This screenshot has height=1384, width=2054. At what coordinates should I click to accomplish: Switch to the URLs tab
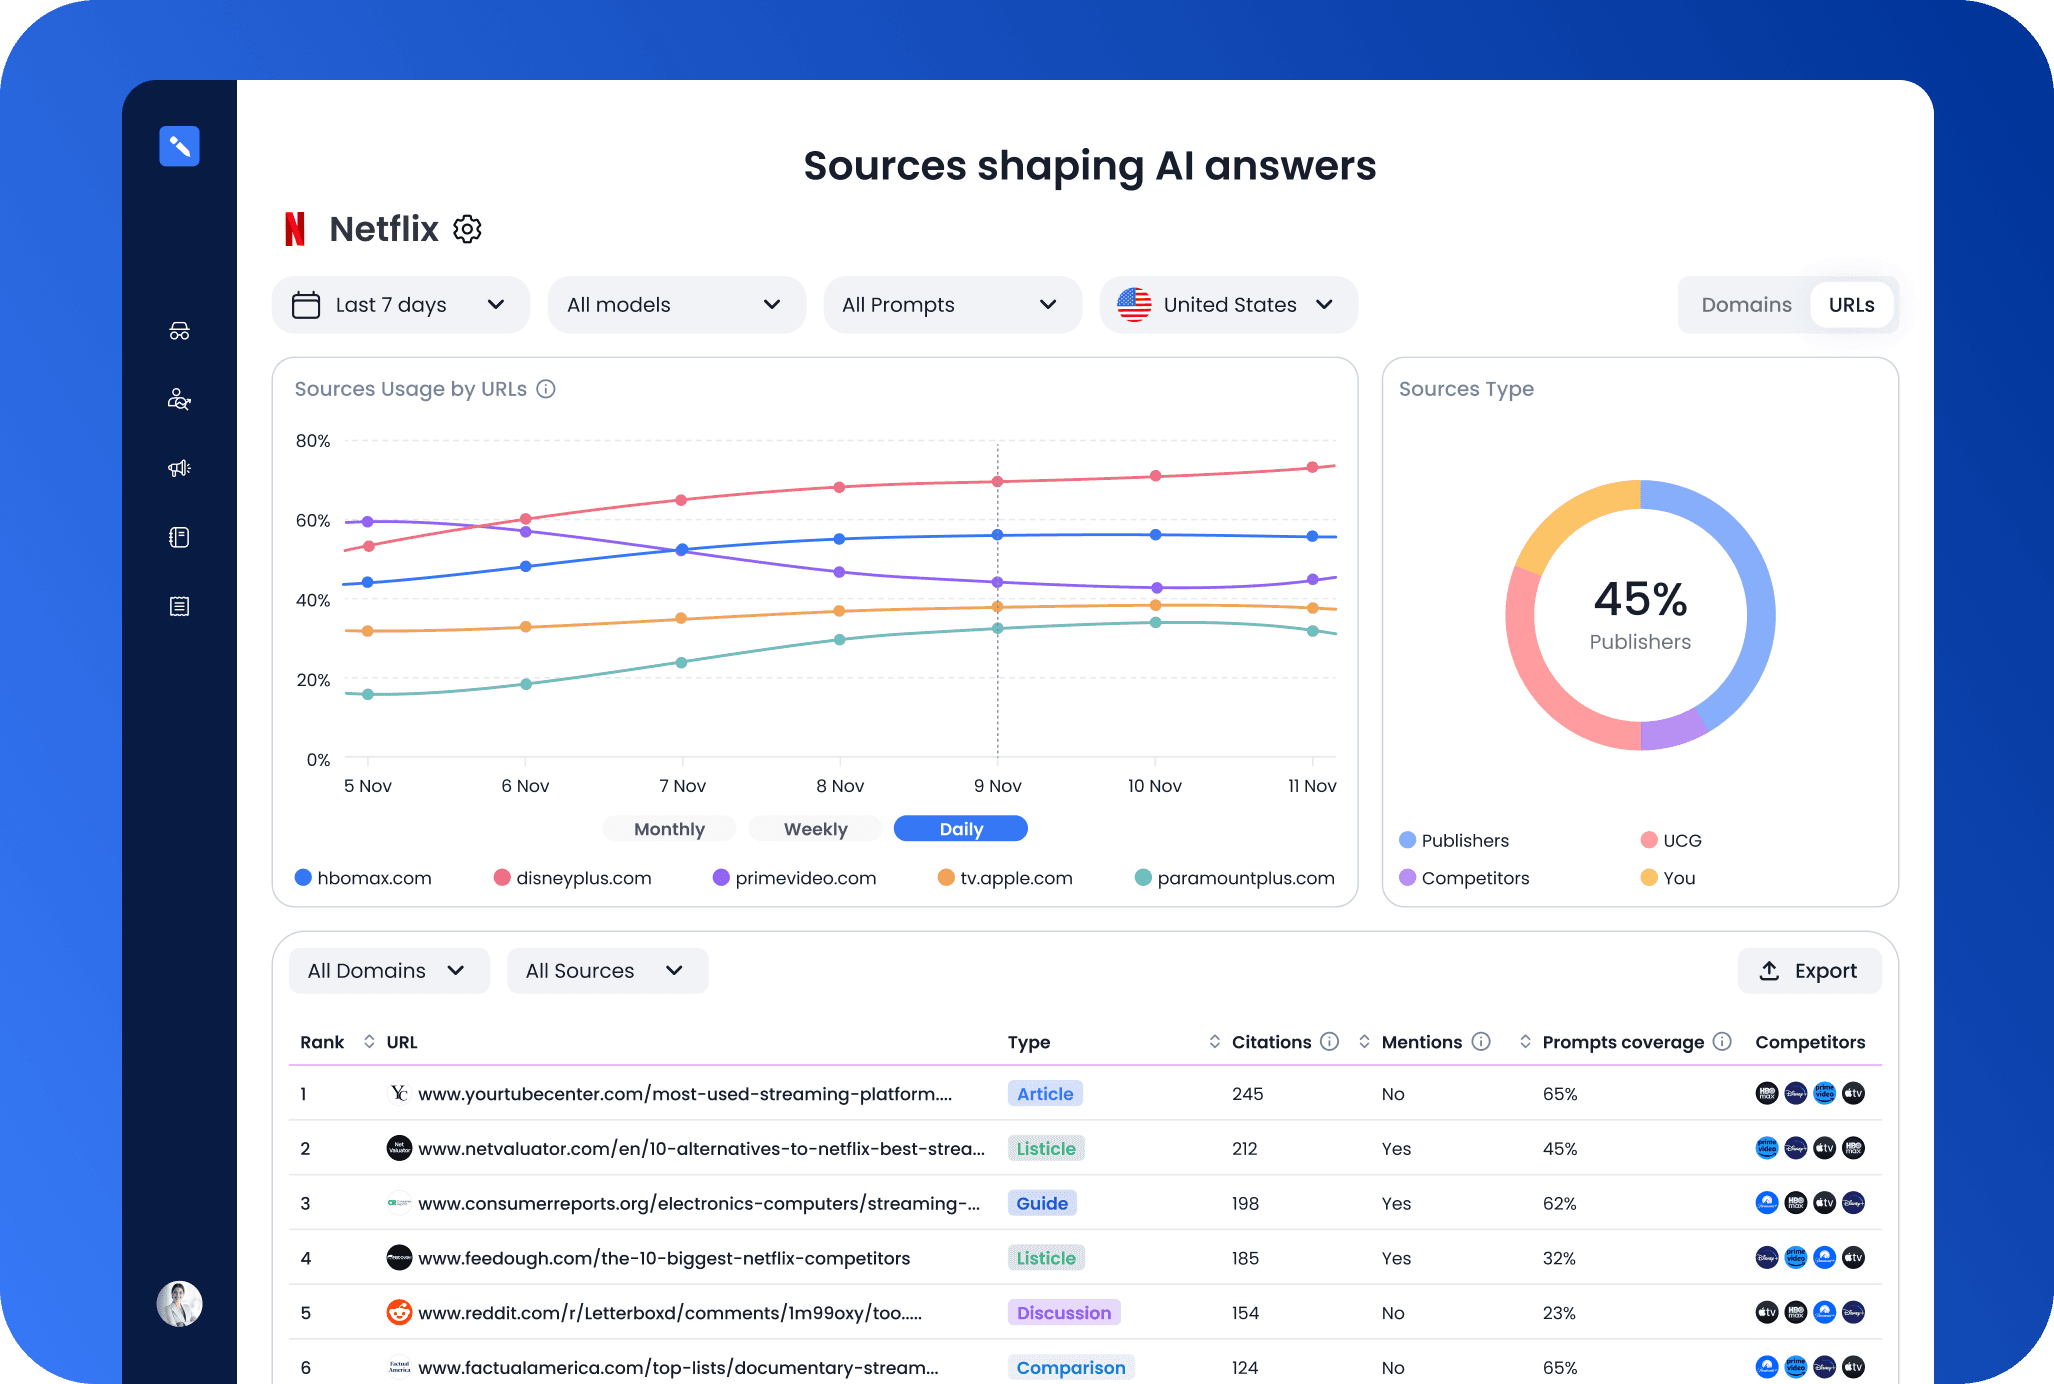coord(1851,304)
